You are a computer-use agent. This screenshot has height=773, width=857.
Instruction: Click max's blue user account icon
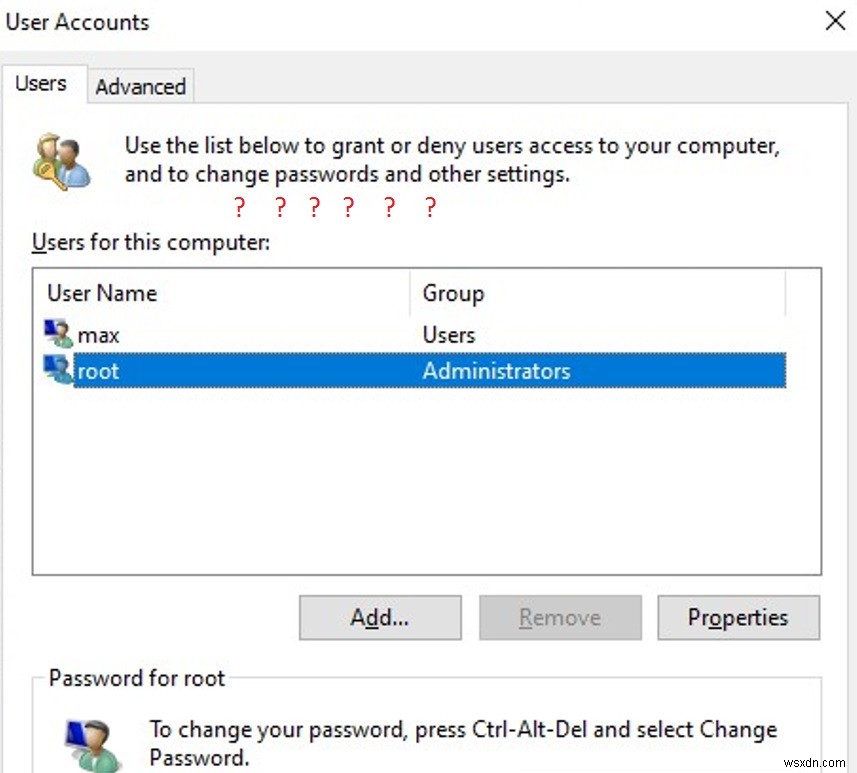point(58,334)
